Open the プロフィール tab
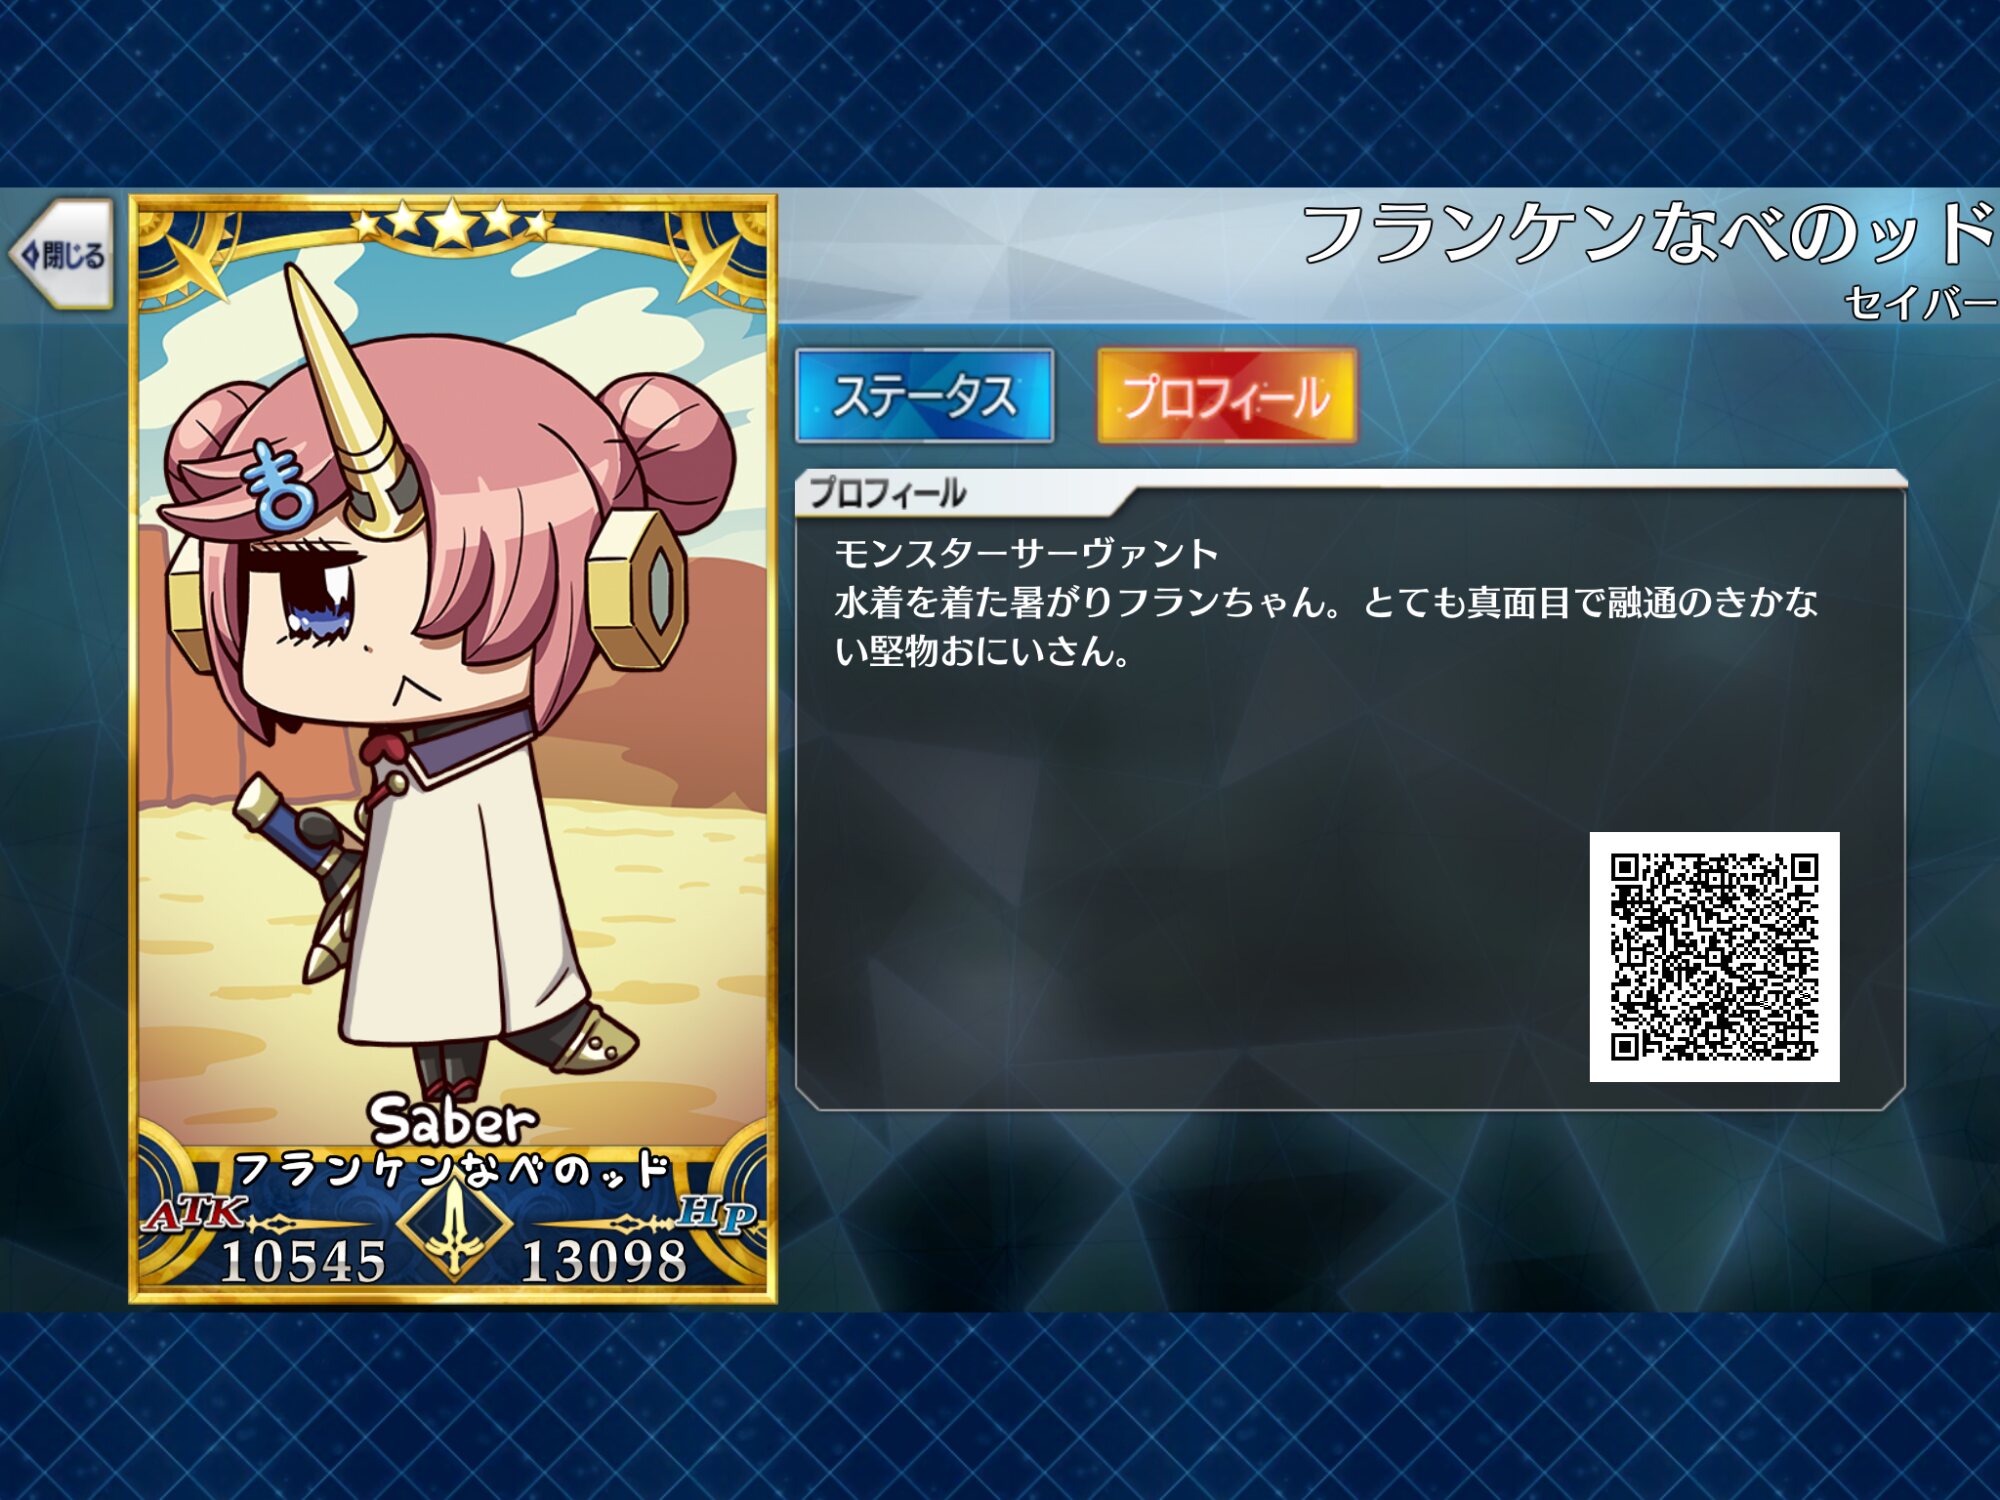Screen dimensions: 2000x1500 [1226, 396]
